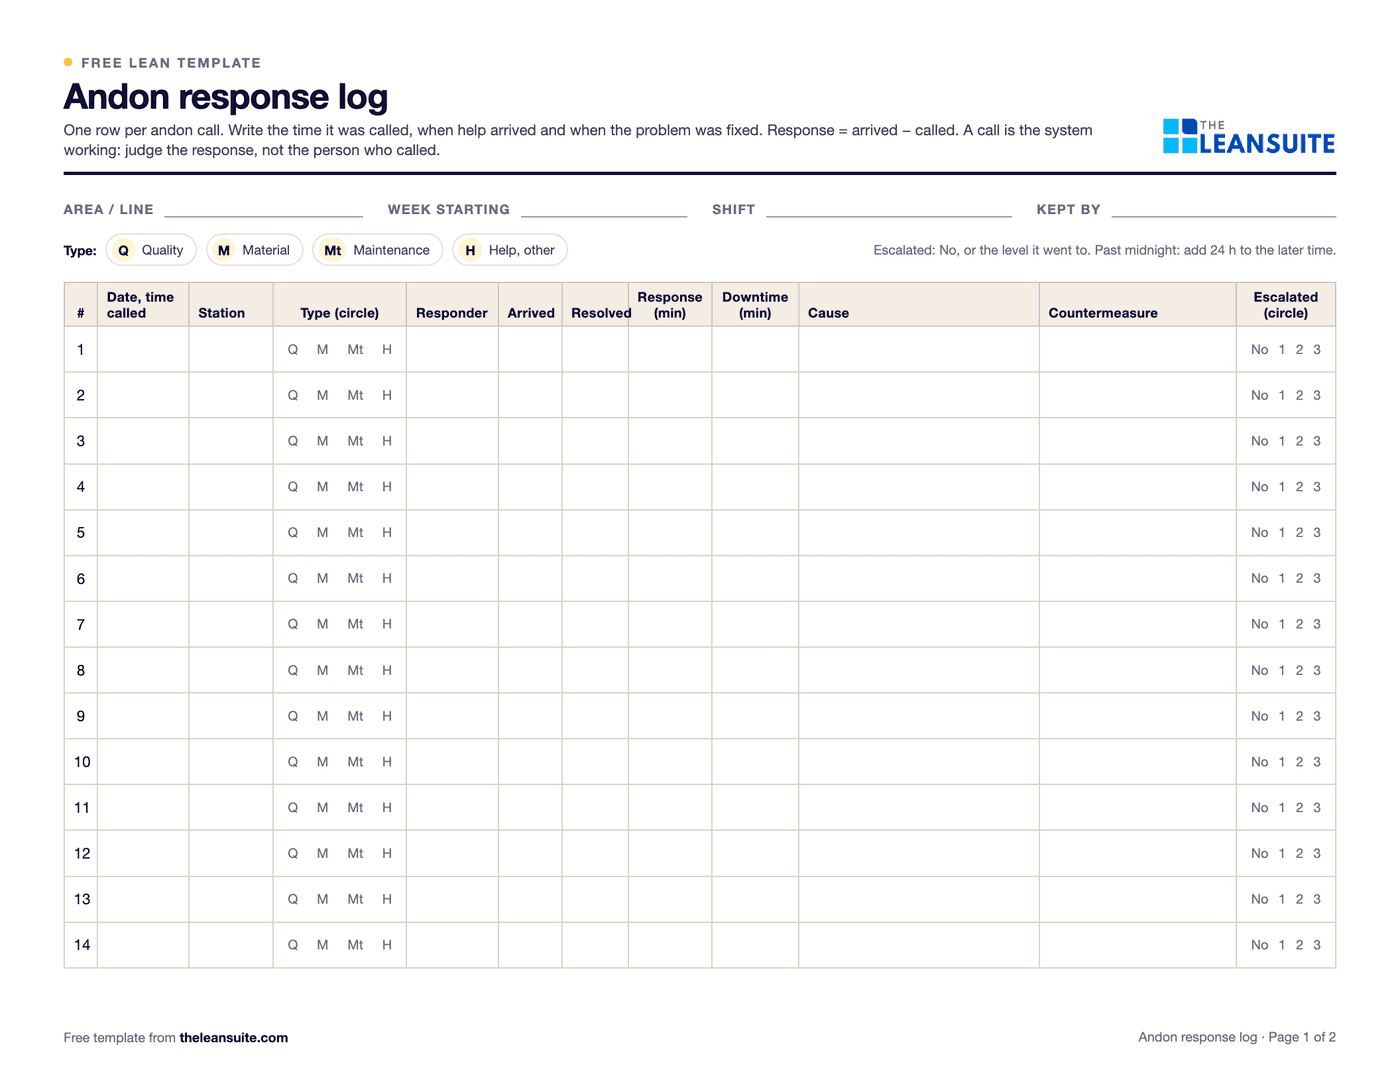Open the theleansuite.com footer link

(x=234, y=1038)
